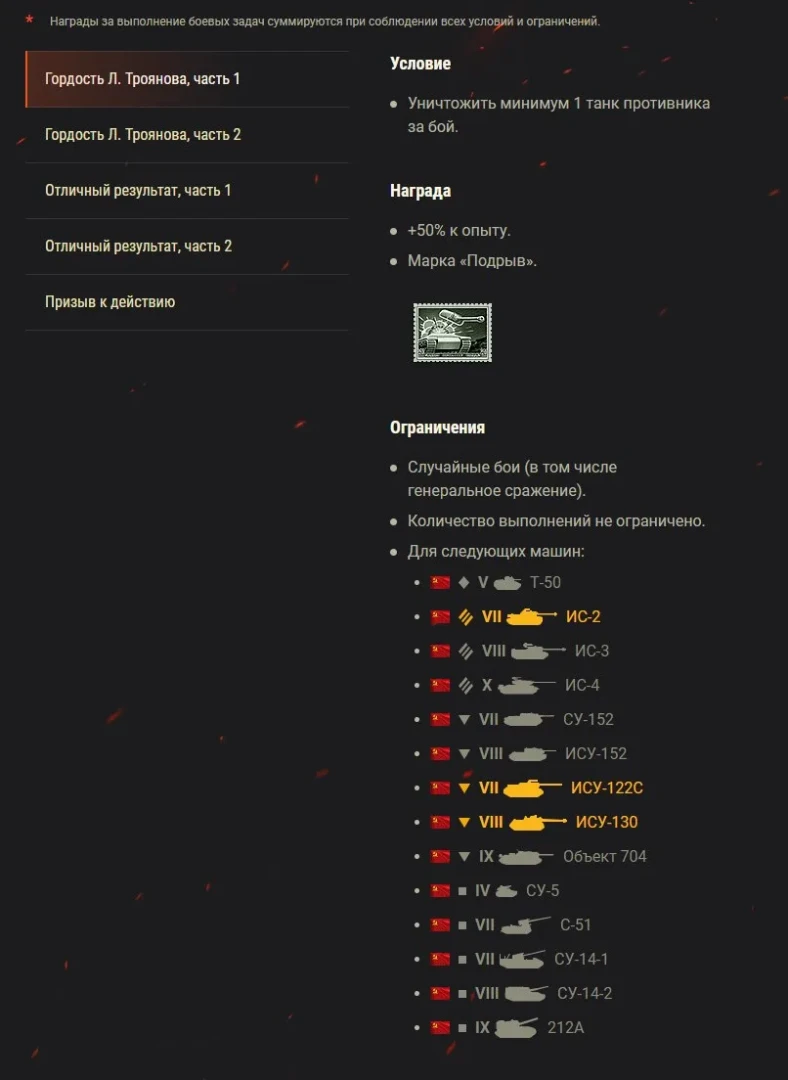Click the T-50 tank silhouette icon
This screenshot has height=1080, width=788.
click(x=507, y=583)
